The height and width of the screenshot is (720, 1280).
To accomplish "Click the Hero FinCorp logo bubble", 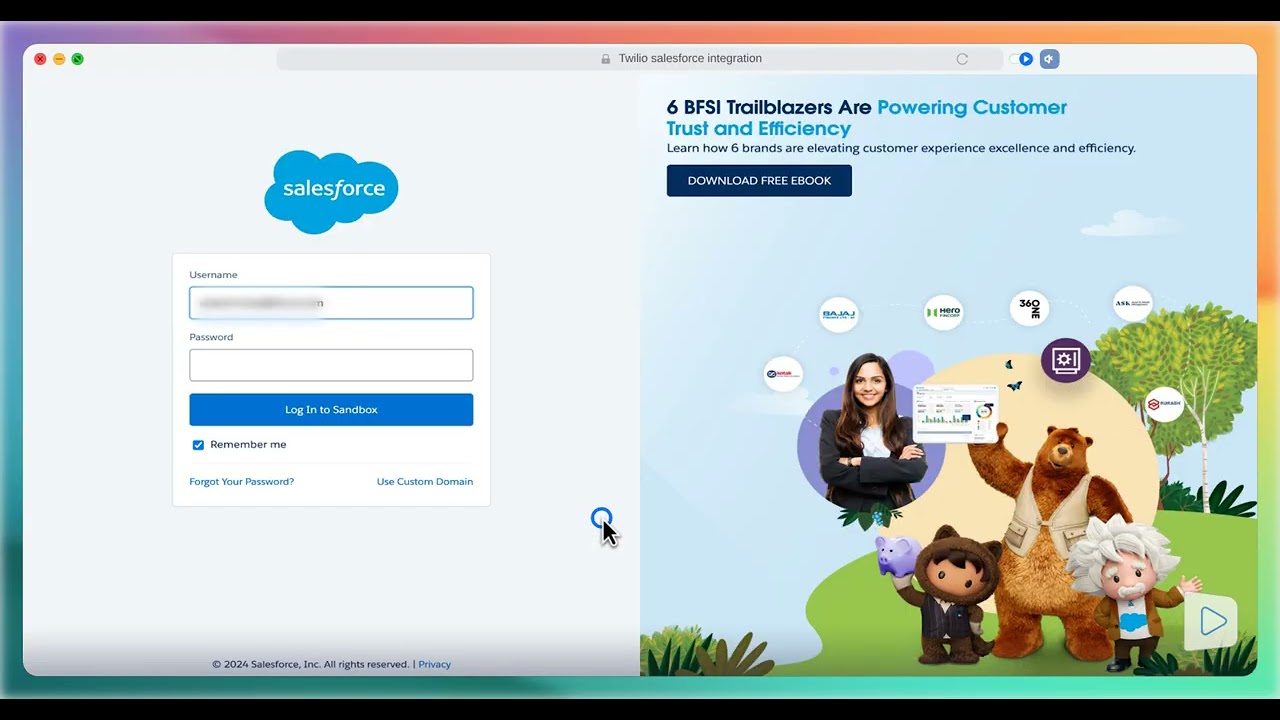I will [x=943, y=312].
